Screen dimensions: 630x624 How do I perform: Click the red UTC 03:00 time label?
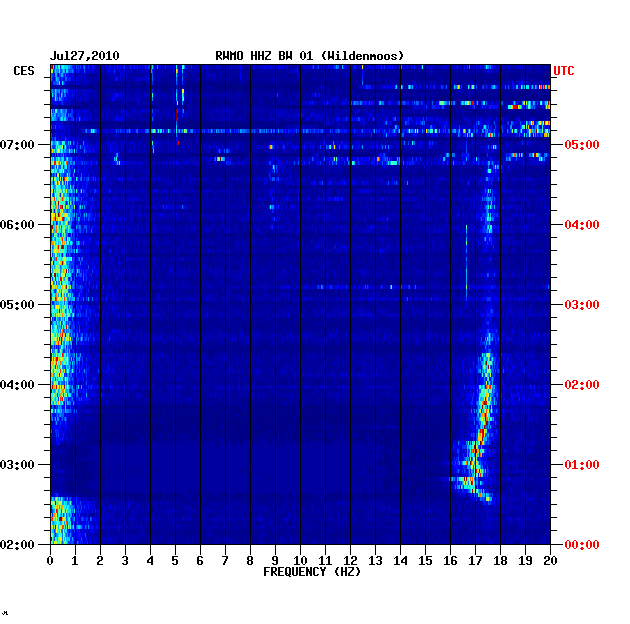(x=582, y=305)
